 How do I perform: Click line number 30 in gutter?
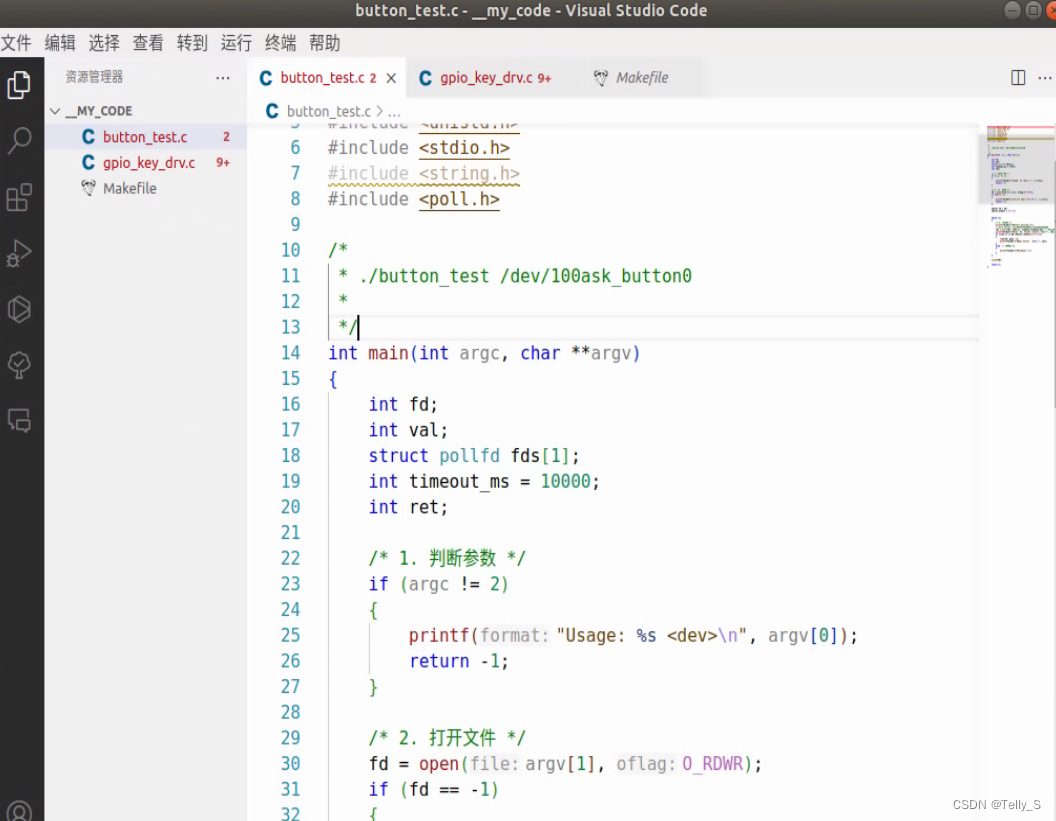(x=291, y=764)
